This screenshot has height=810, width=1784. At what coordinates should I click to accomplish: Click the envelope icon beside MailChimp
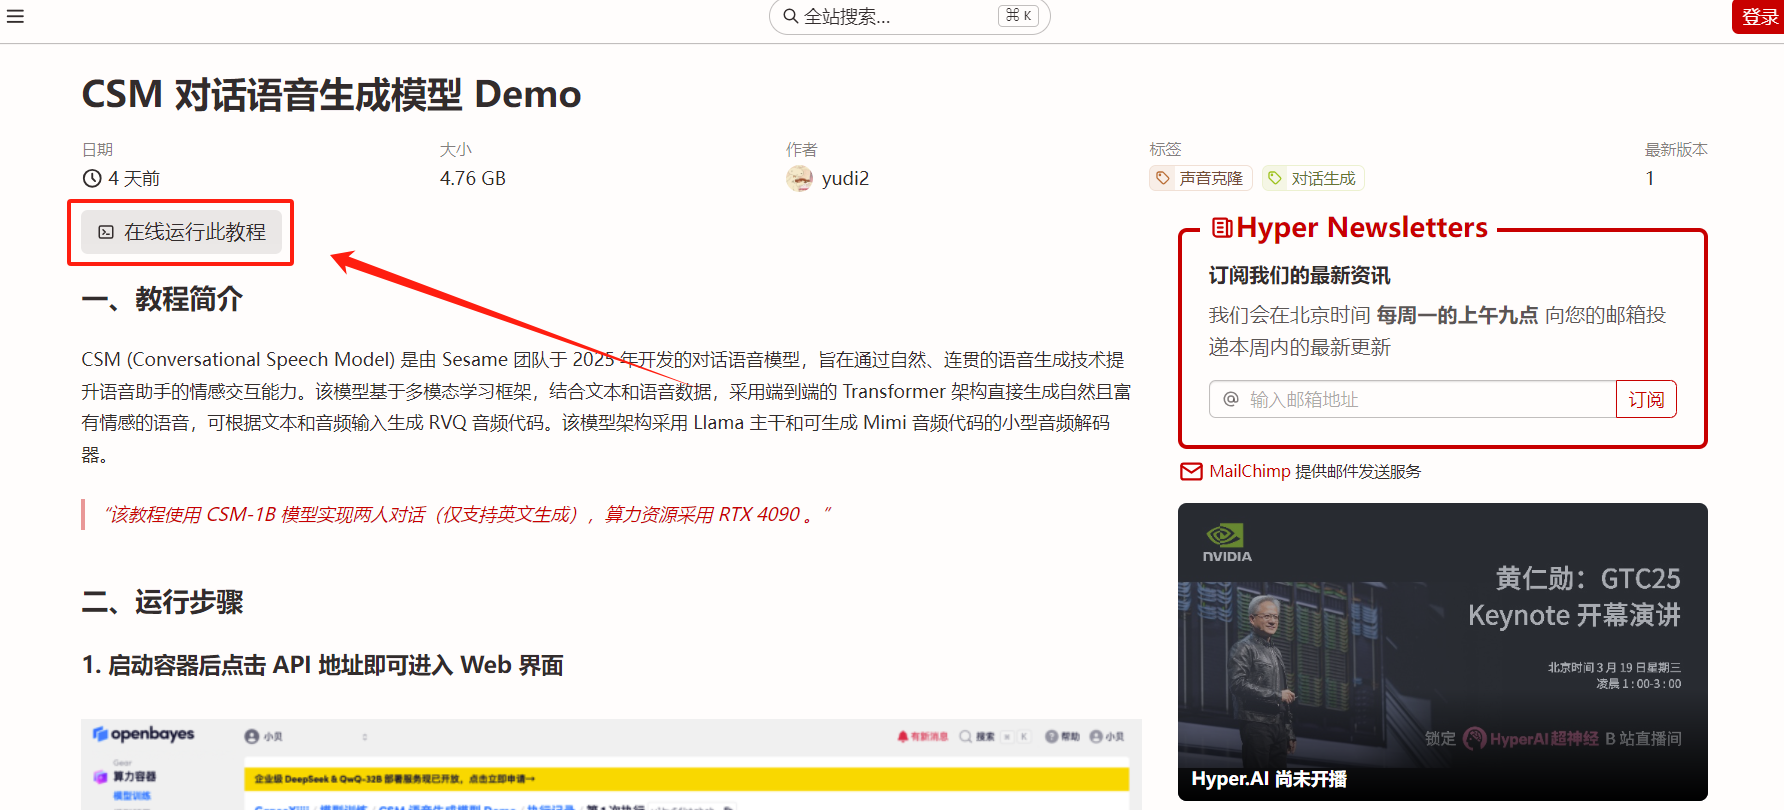pos(1191,471)
